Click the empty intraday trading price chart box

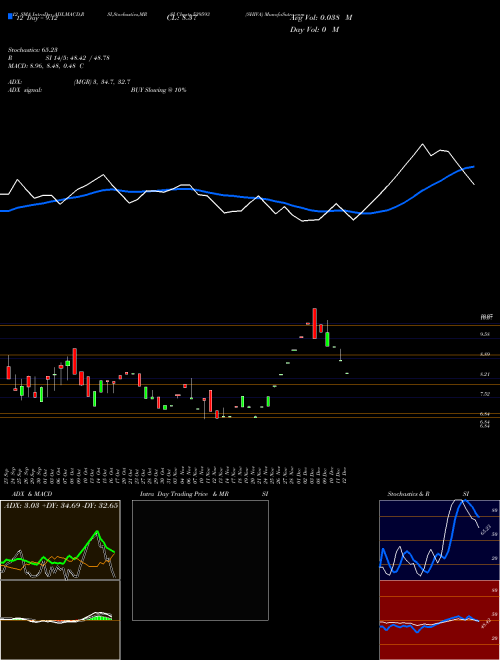[200, 560]
